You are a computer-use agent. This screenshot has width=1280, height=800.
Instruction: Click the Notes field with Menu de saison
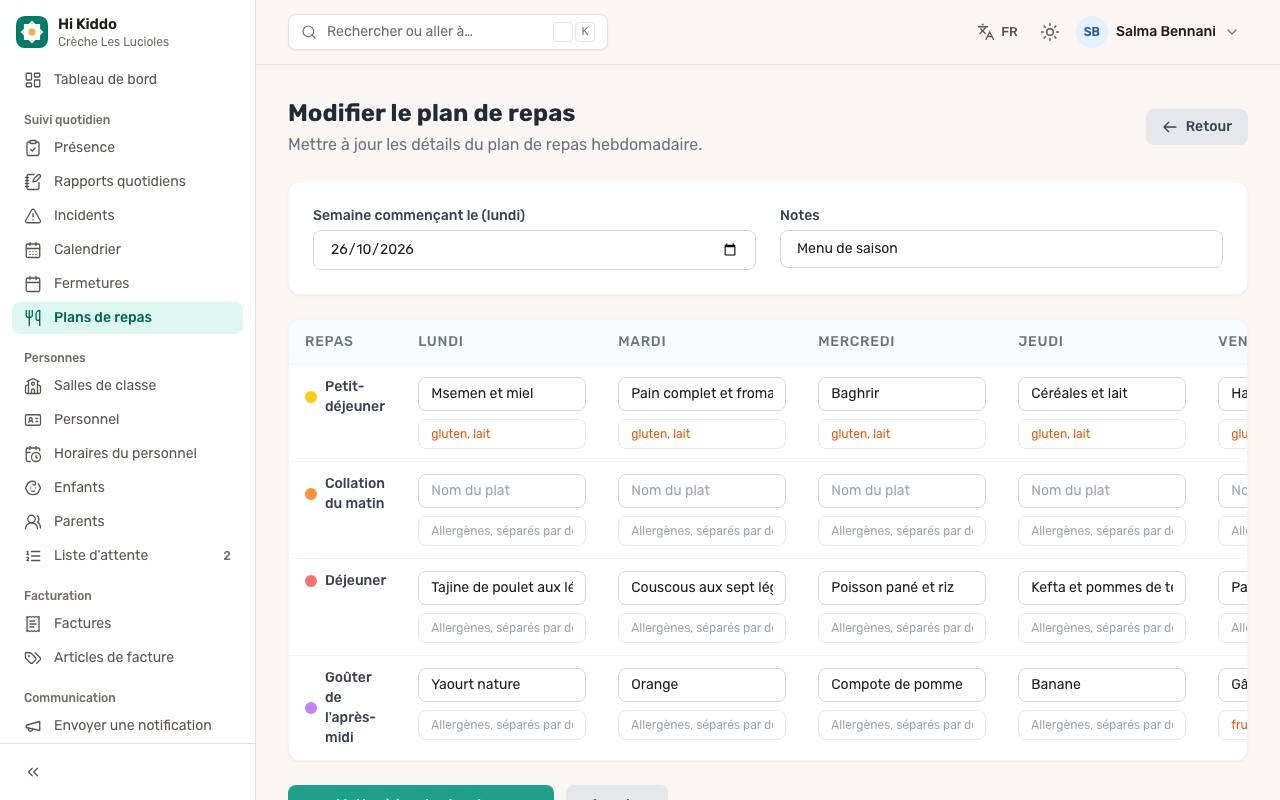point(1001,249)
